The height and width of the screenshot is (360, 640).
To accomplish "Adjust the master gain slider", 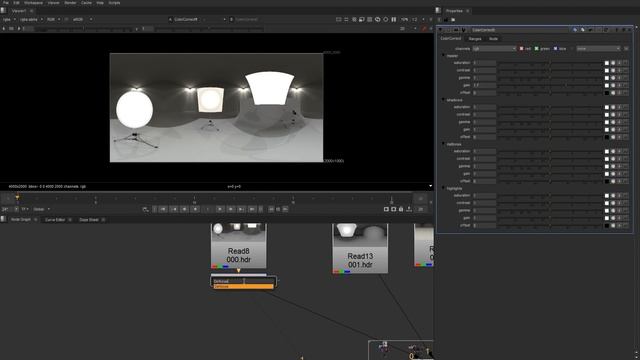I will tap(550, 85).
